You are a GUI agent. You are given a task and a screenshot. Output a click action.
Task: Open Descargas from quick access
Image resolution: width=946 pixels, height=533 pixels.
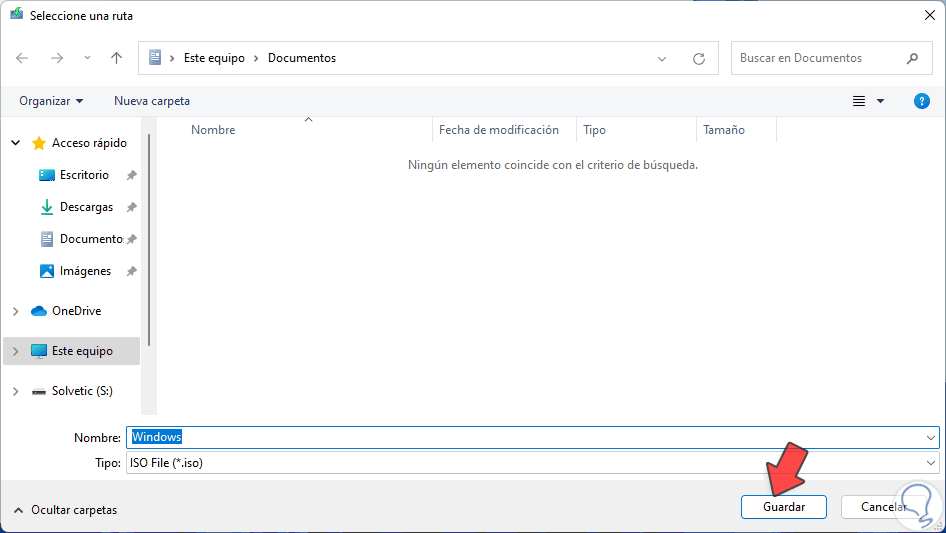[86, 207]
